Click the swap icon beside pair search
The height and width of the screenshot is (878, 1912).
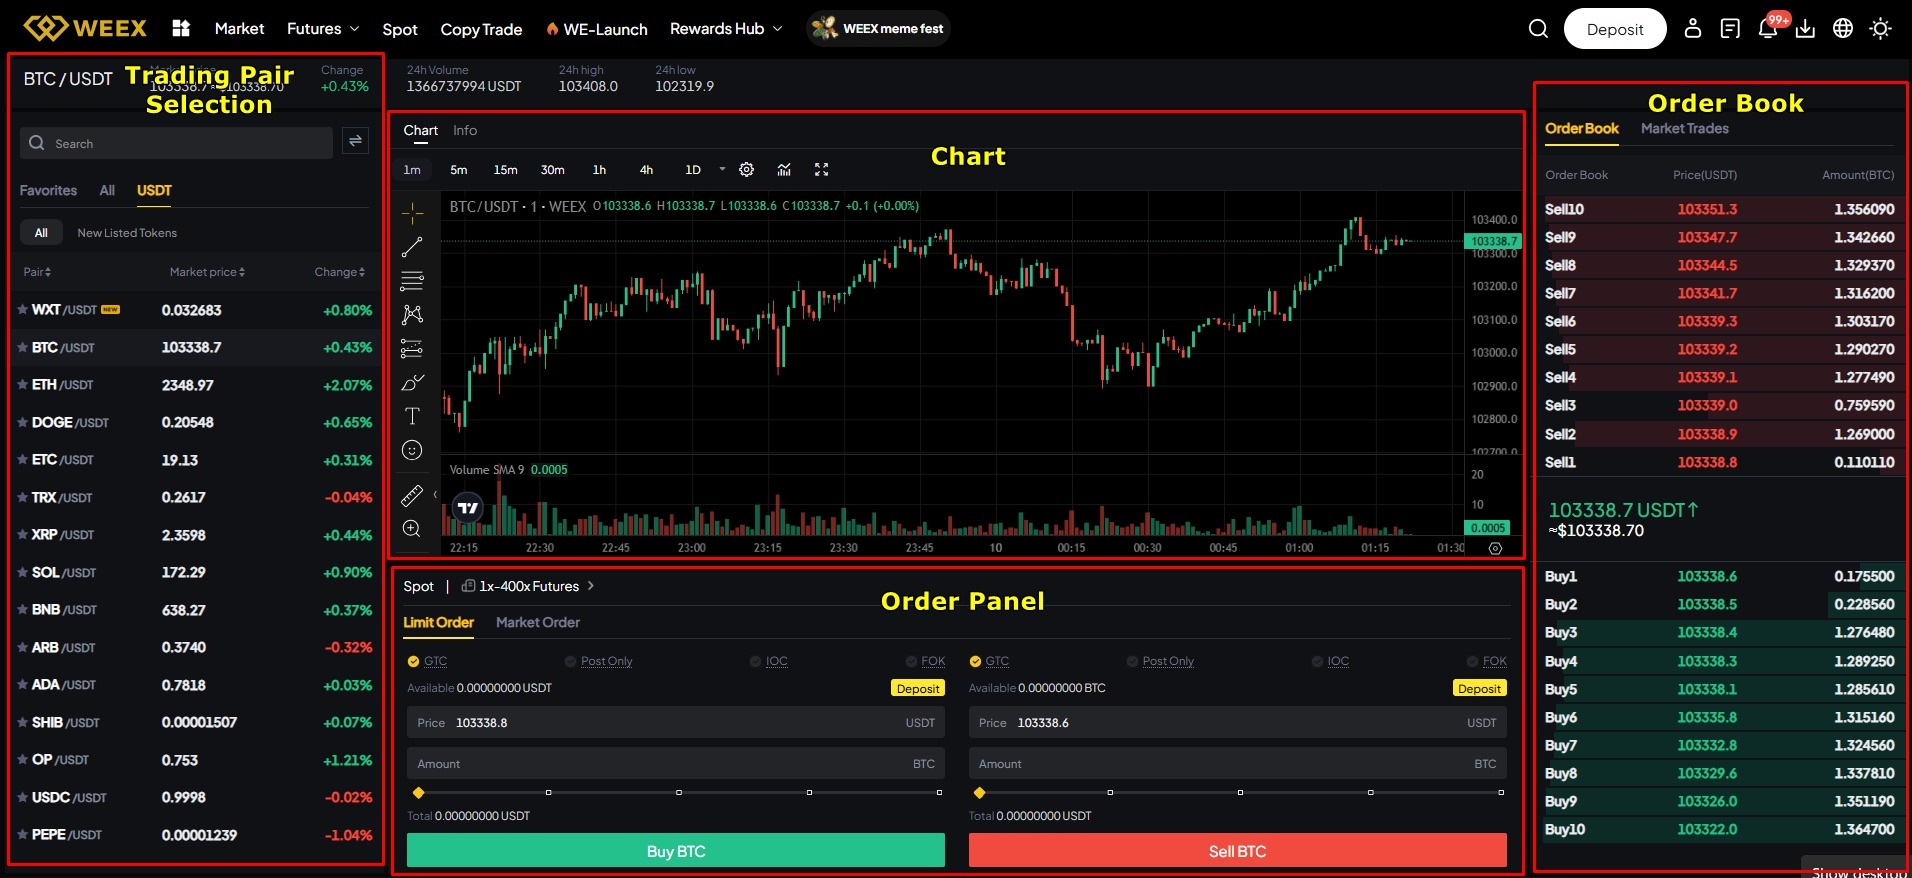pyautogui.click(x=355, y=141)
